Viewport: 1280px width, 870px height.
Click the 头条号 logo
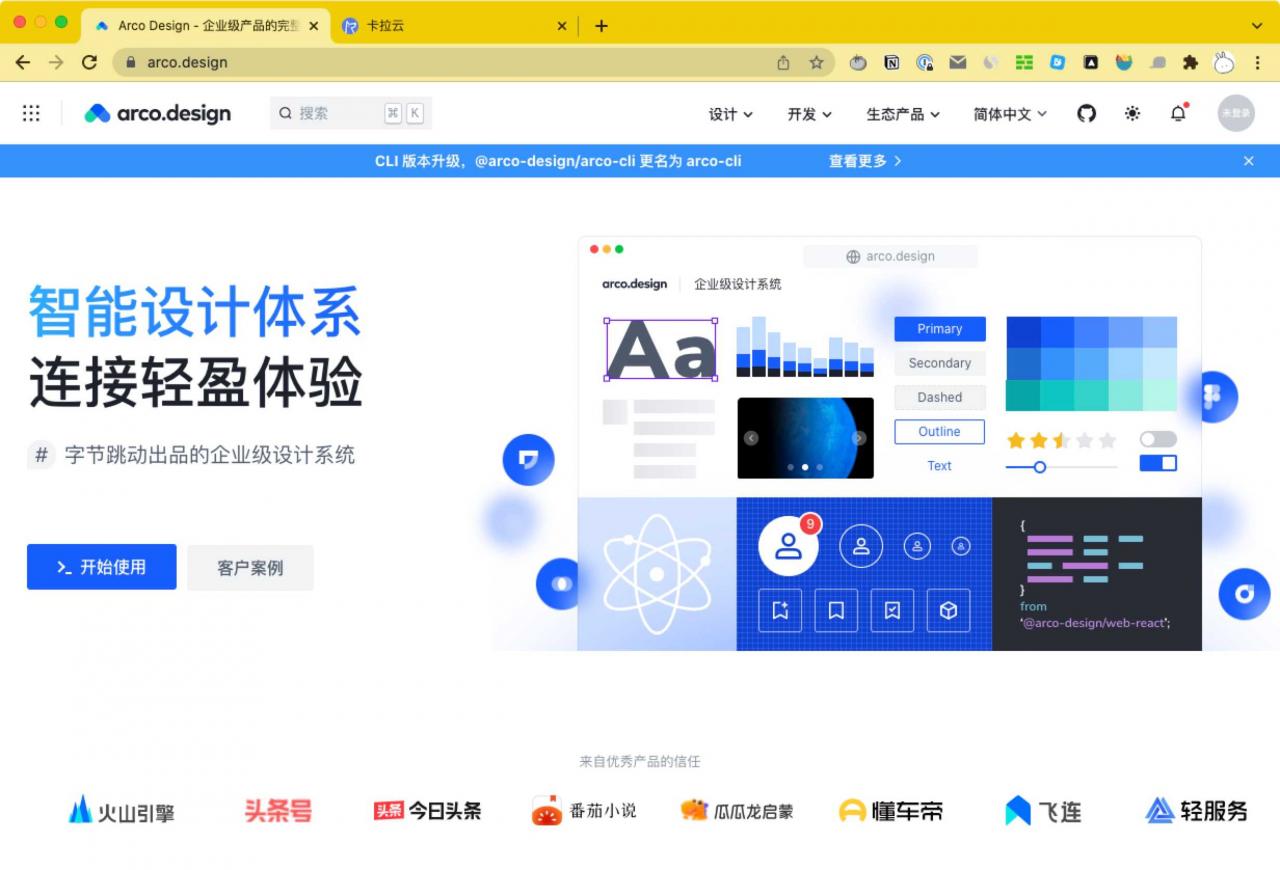(278, 810)
